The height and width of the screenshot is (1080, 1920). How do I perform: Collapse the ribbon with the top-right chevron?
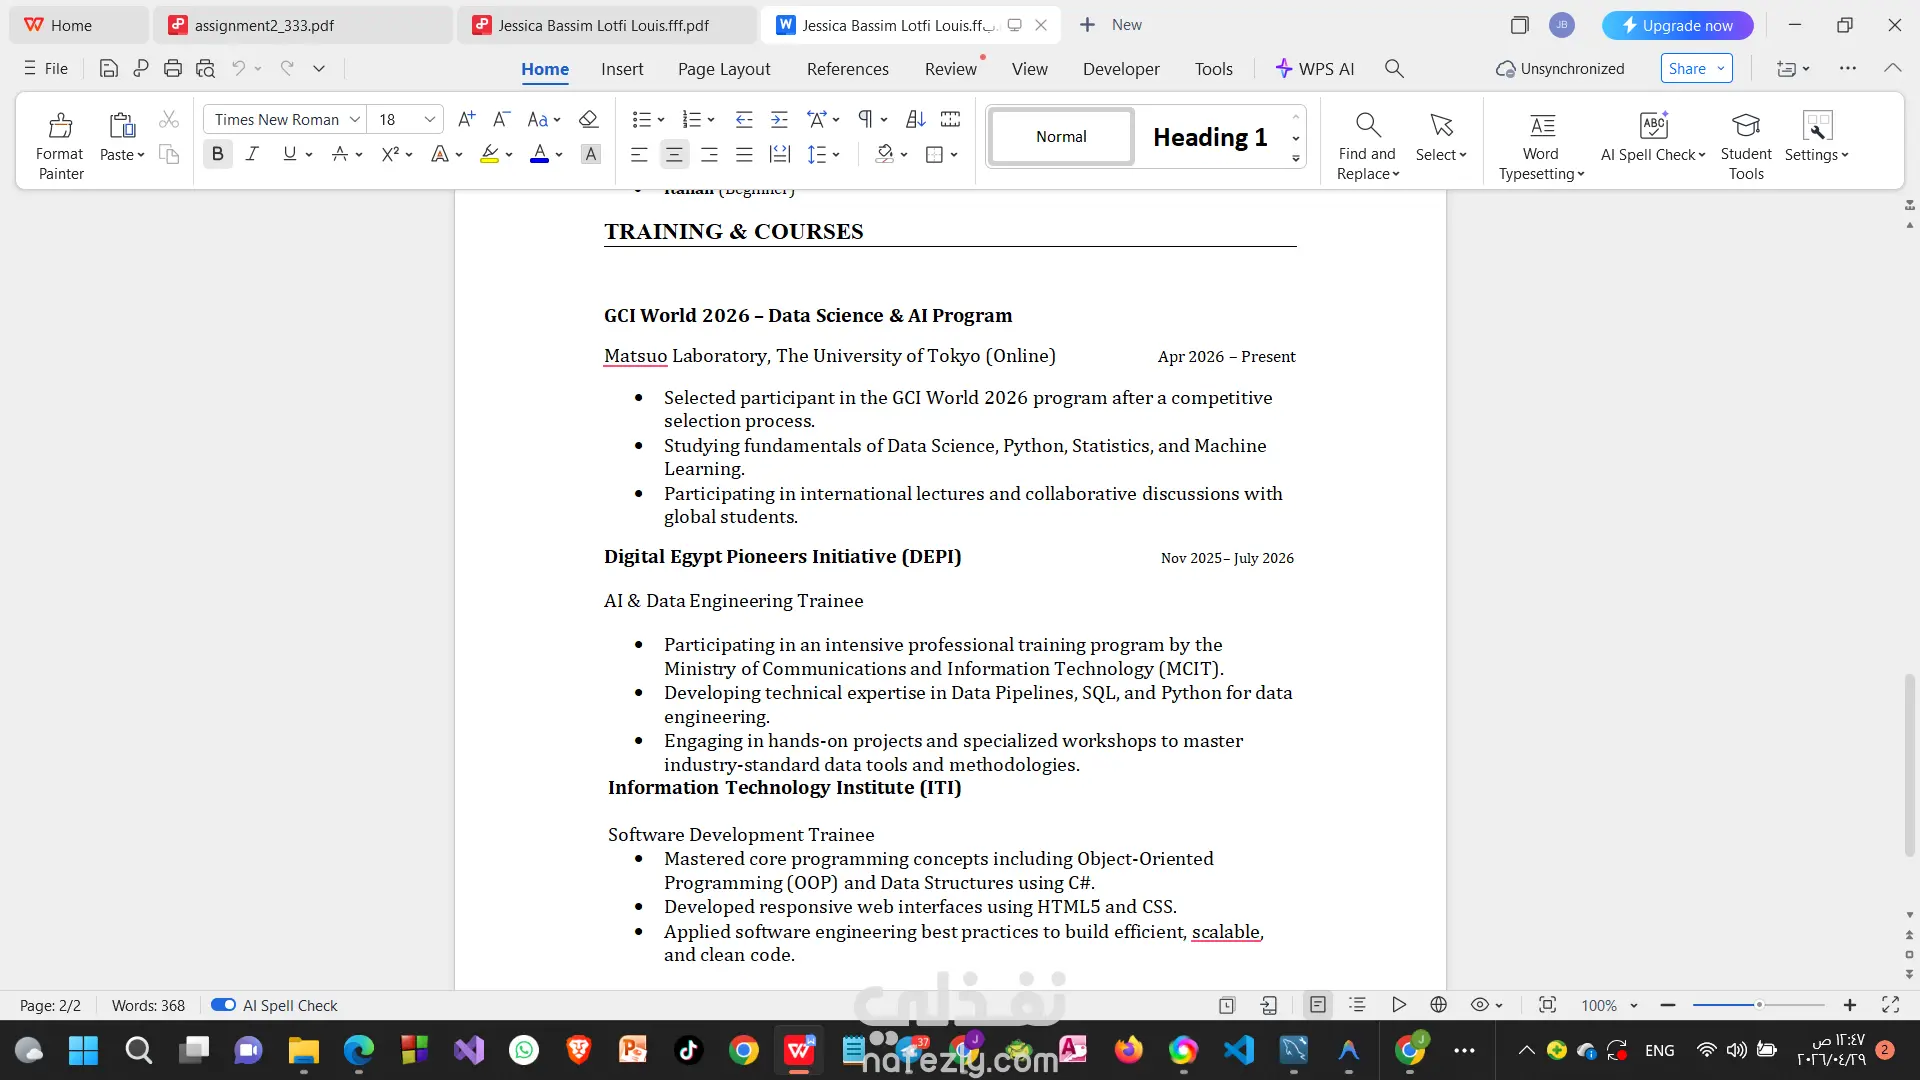[x=1892, y=68]
